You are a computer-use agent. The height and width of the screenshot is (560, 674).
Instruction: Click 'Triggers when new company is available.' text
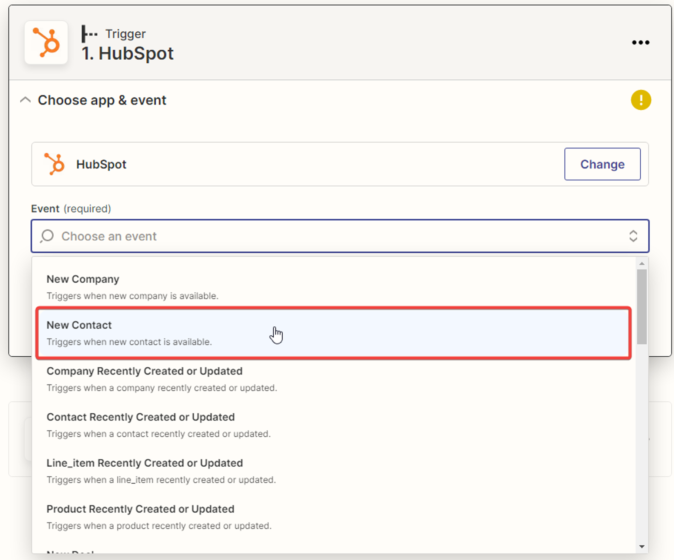coord(132,296)
